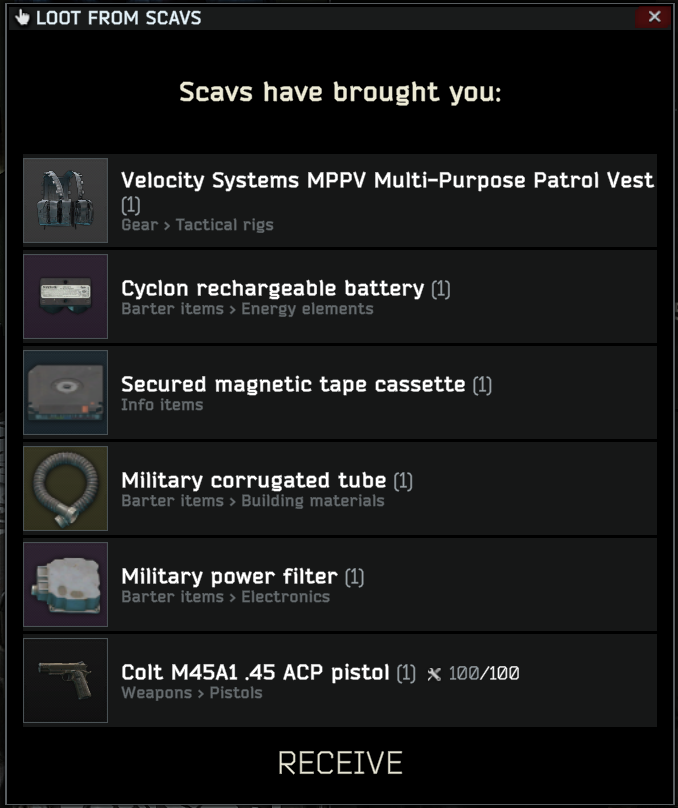The image size is (678, 808).
Task: Click the durability wrench icon beside 100/100
Action: (434, 674)
